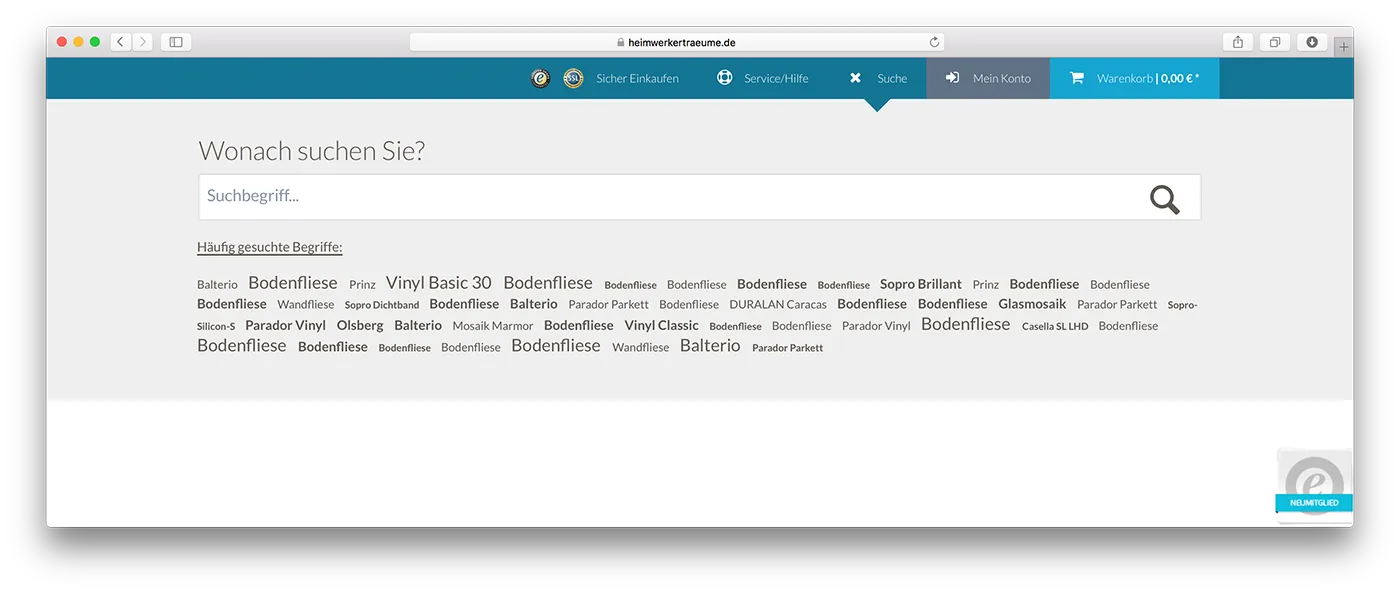Toggle the Safari sidebar button
The height and width of the screenshot is (593, 1400).
[x=176, y=42]
